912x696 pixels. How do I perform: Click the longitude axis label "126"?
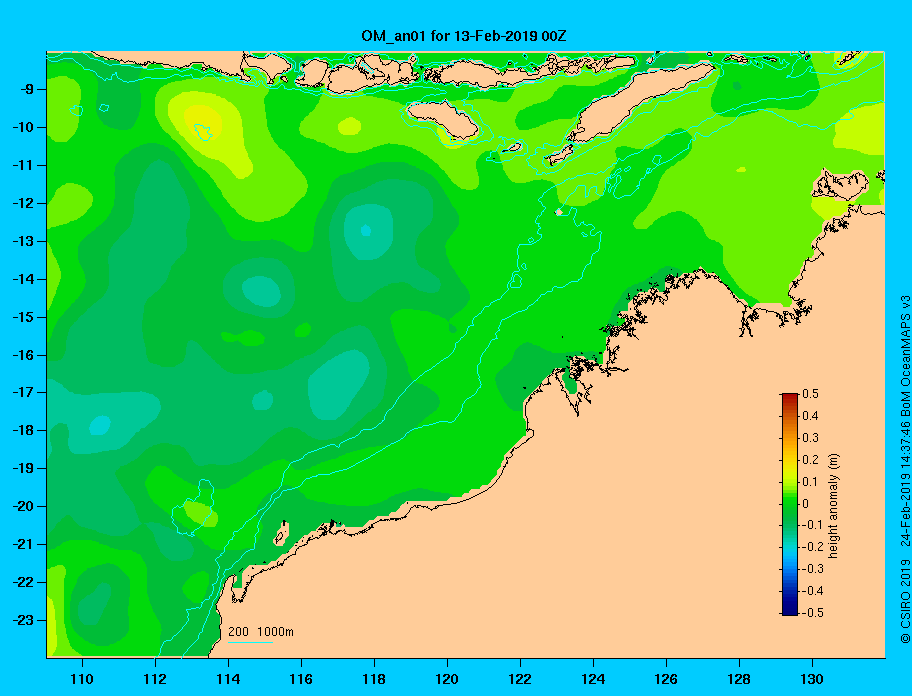666,679
